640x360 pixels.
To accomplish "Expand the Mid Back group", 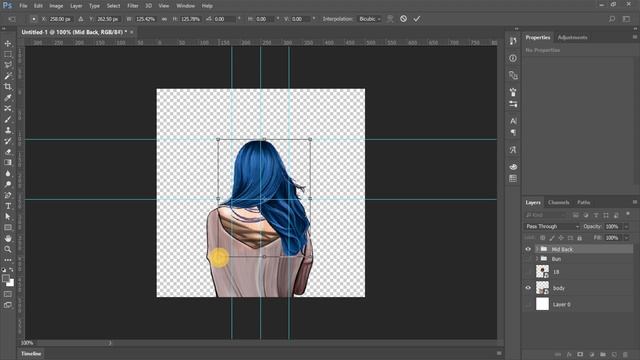I will [x=537, y=249].
